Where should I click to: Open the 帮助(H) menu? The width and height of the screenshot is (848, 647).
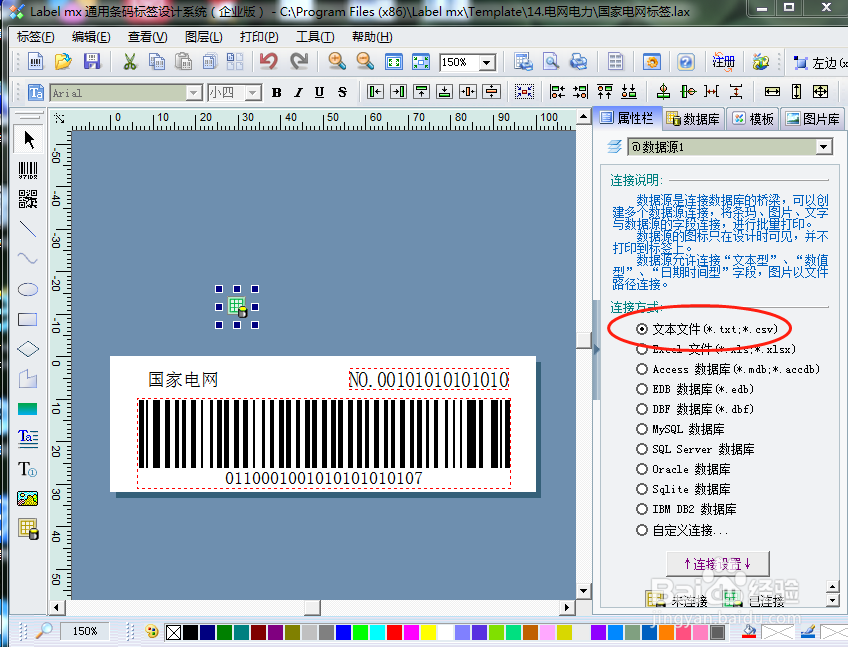pyautogui.click(x=372, y=37)
